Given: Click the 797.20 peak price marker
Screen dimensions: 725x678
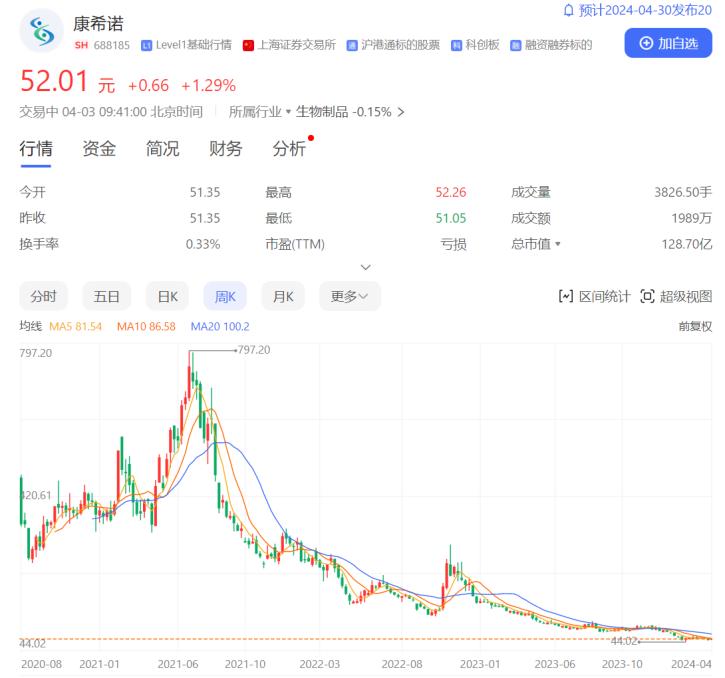Looking at the screenshot, I should click(x=254, y=350).
